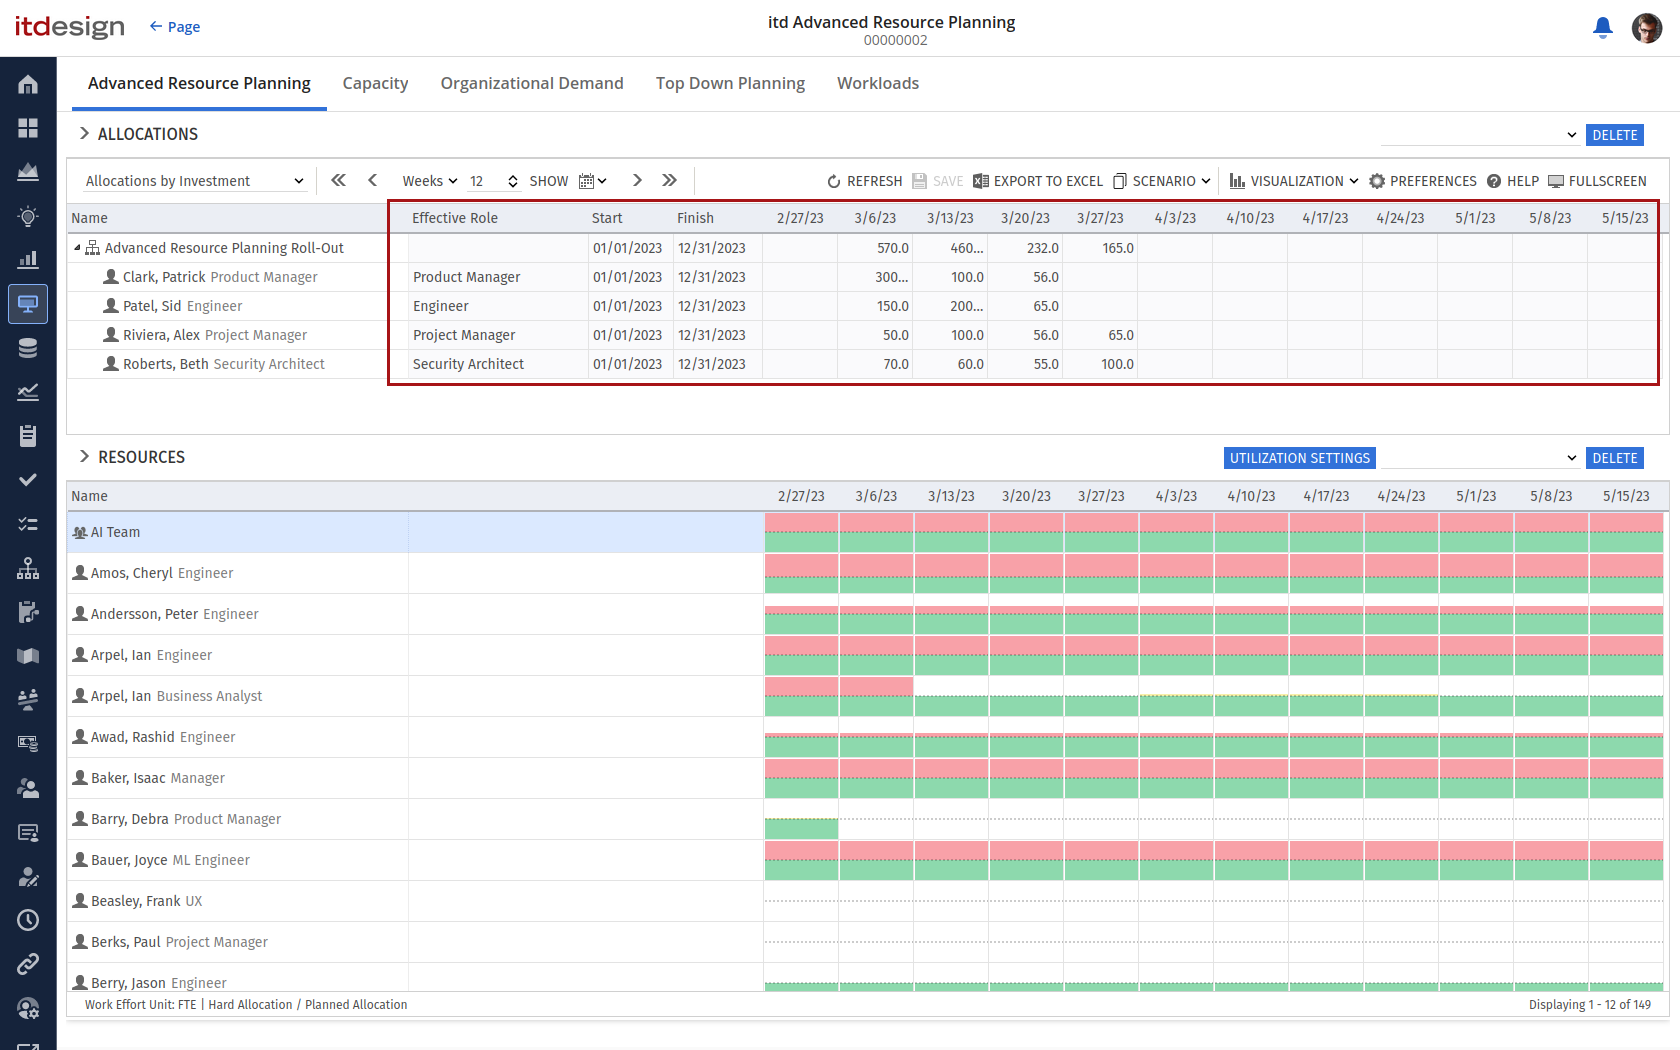
Task: Collapse the Resources section
Action: (84, 457)
